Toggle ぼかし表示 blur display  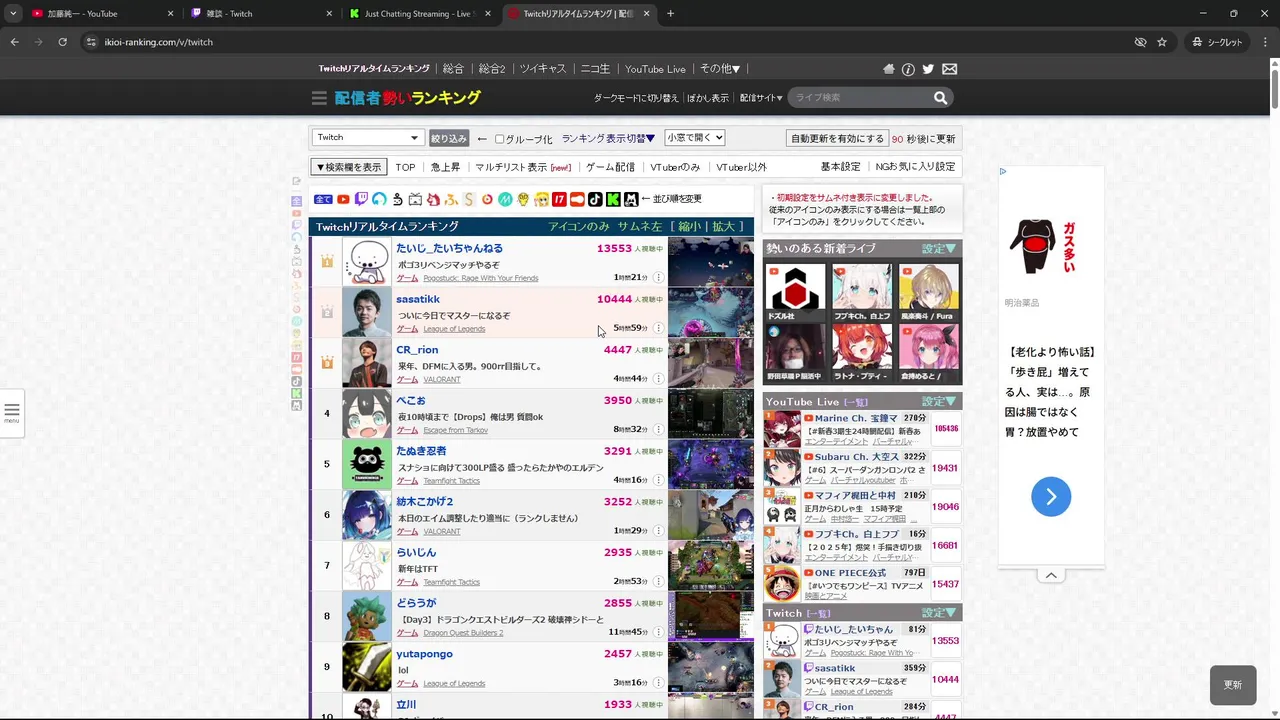pos(708,98)
